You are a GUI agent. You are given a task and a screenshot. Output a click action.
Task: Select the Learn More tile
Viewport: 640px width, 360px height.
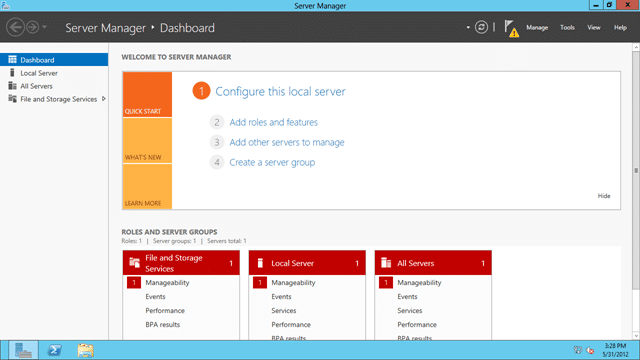click(x=147, y=187)
